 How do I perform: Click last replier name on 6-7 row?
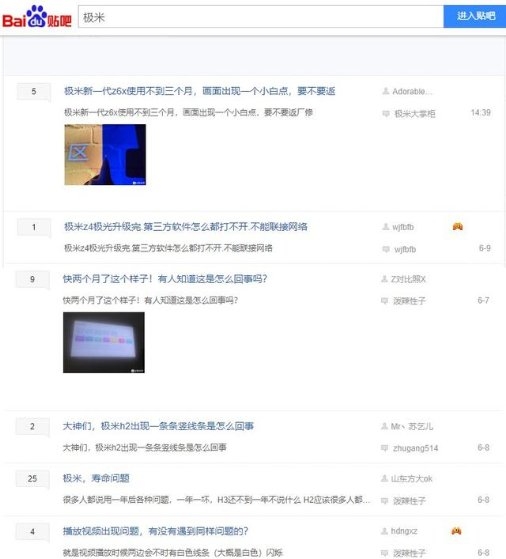[x=409, y=301]
